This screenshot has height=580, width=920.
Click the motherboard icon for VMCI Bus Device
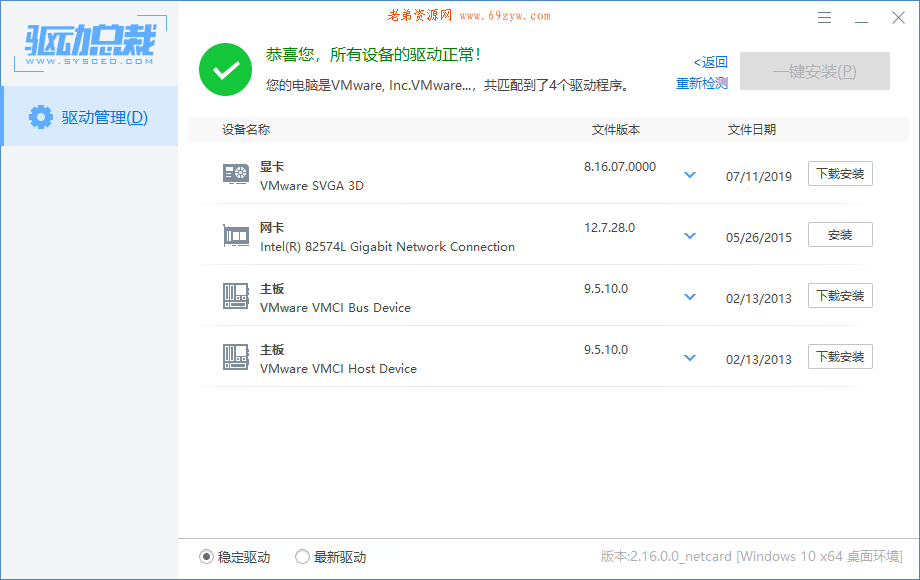[x=236, y=296]
